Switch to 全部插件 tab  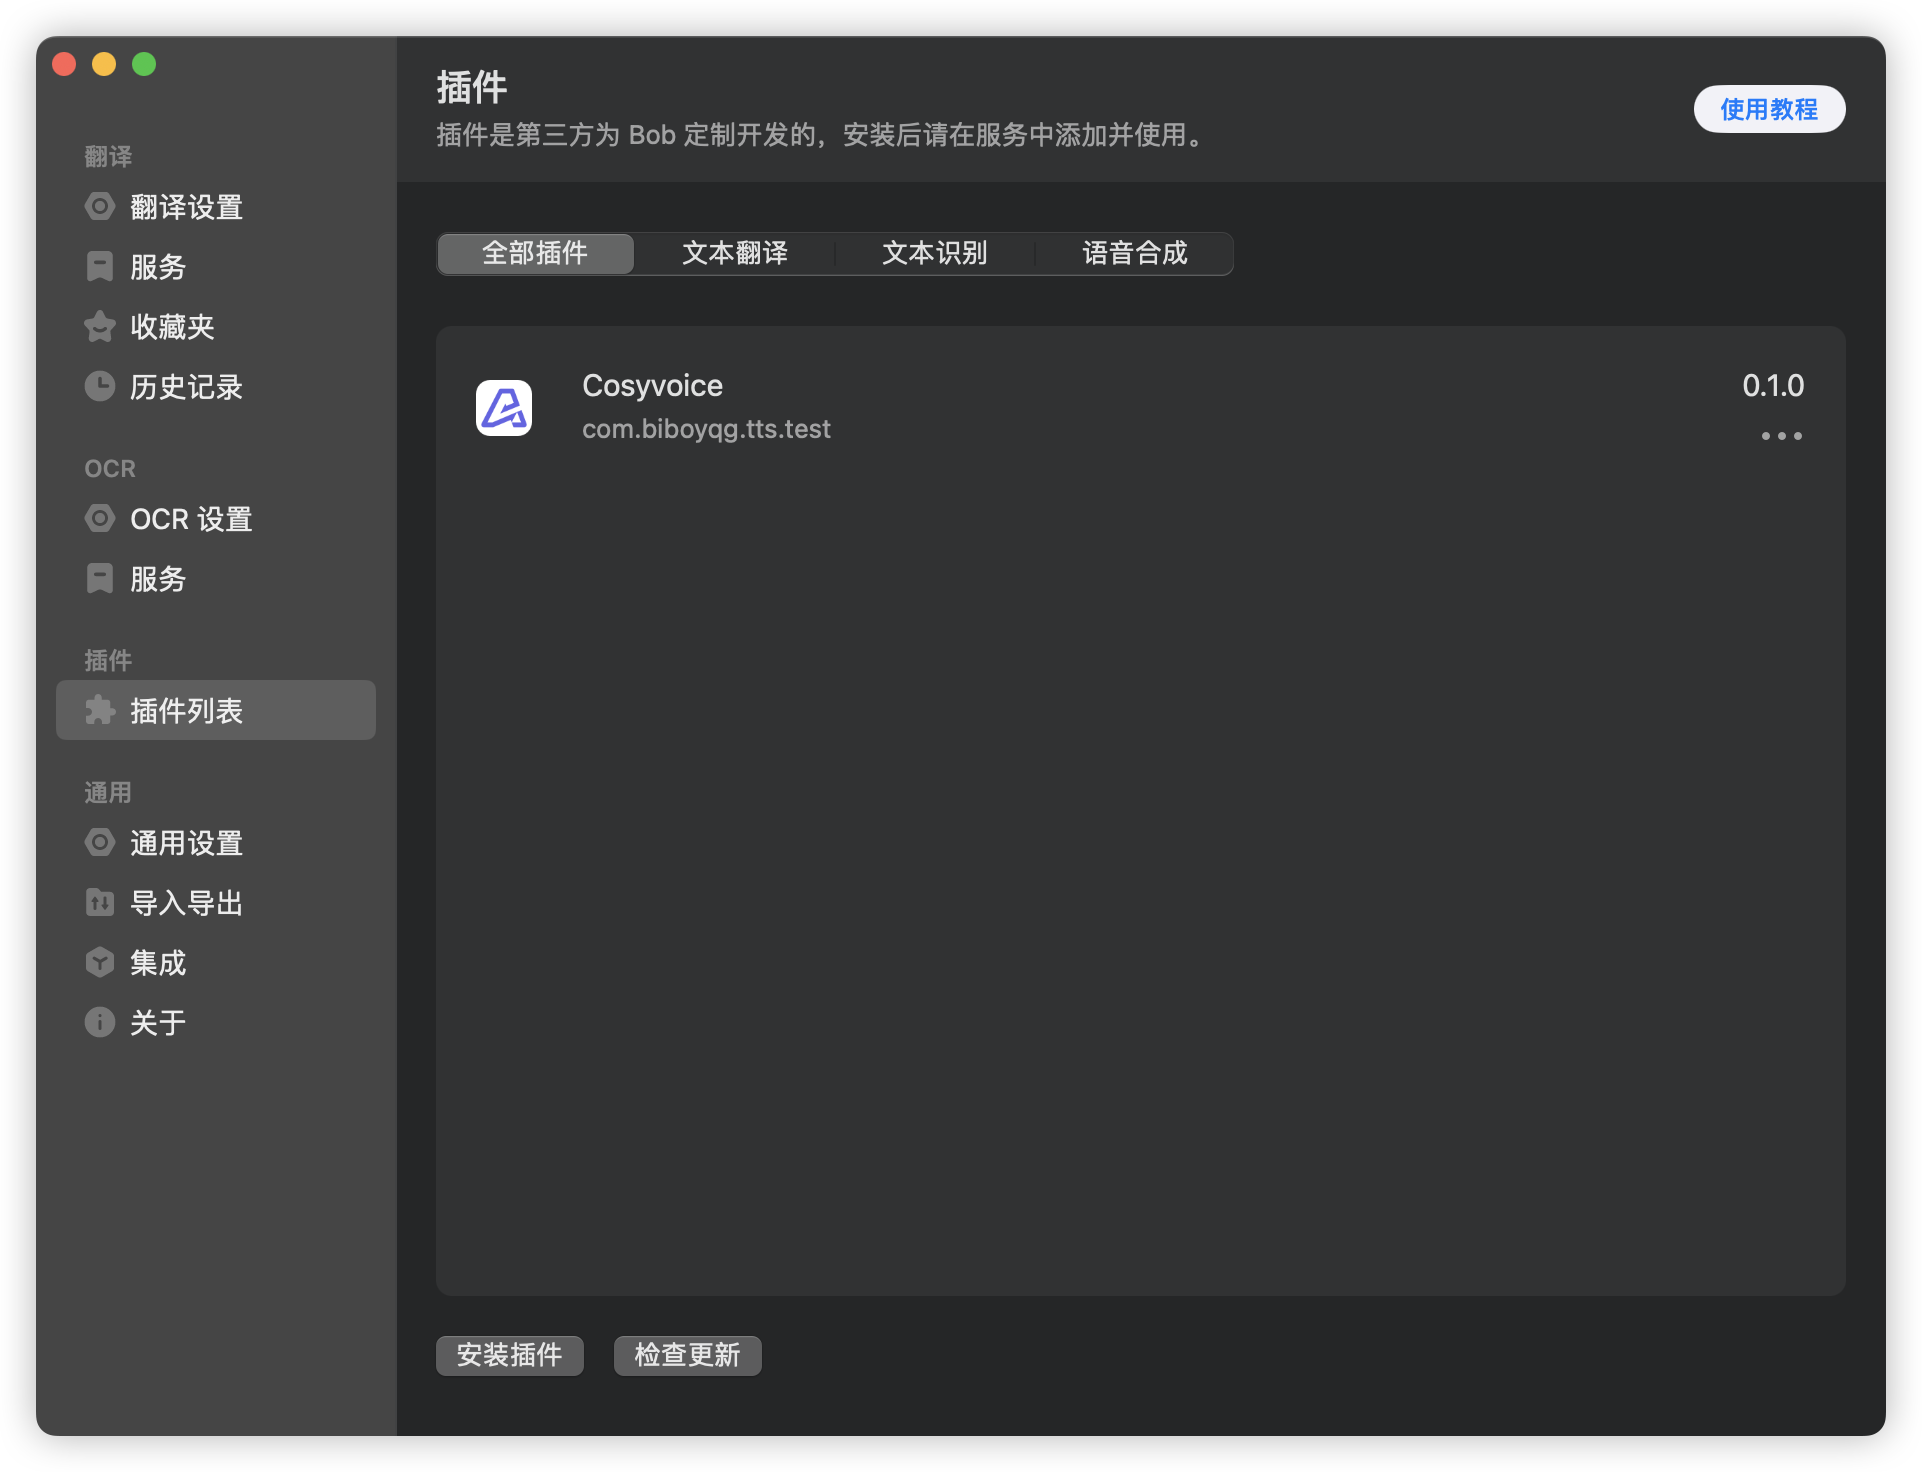click(x=535, y=253)
